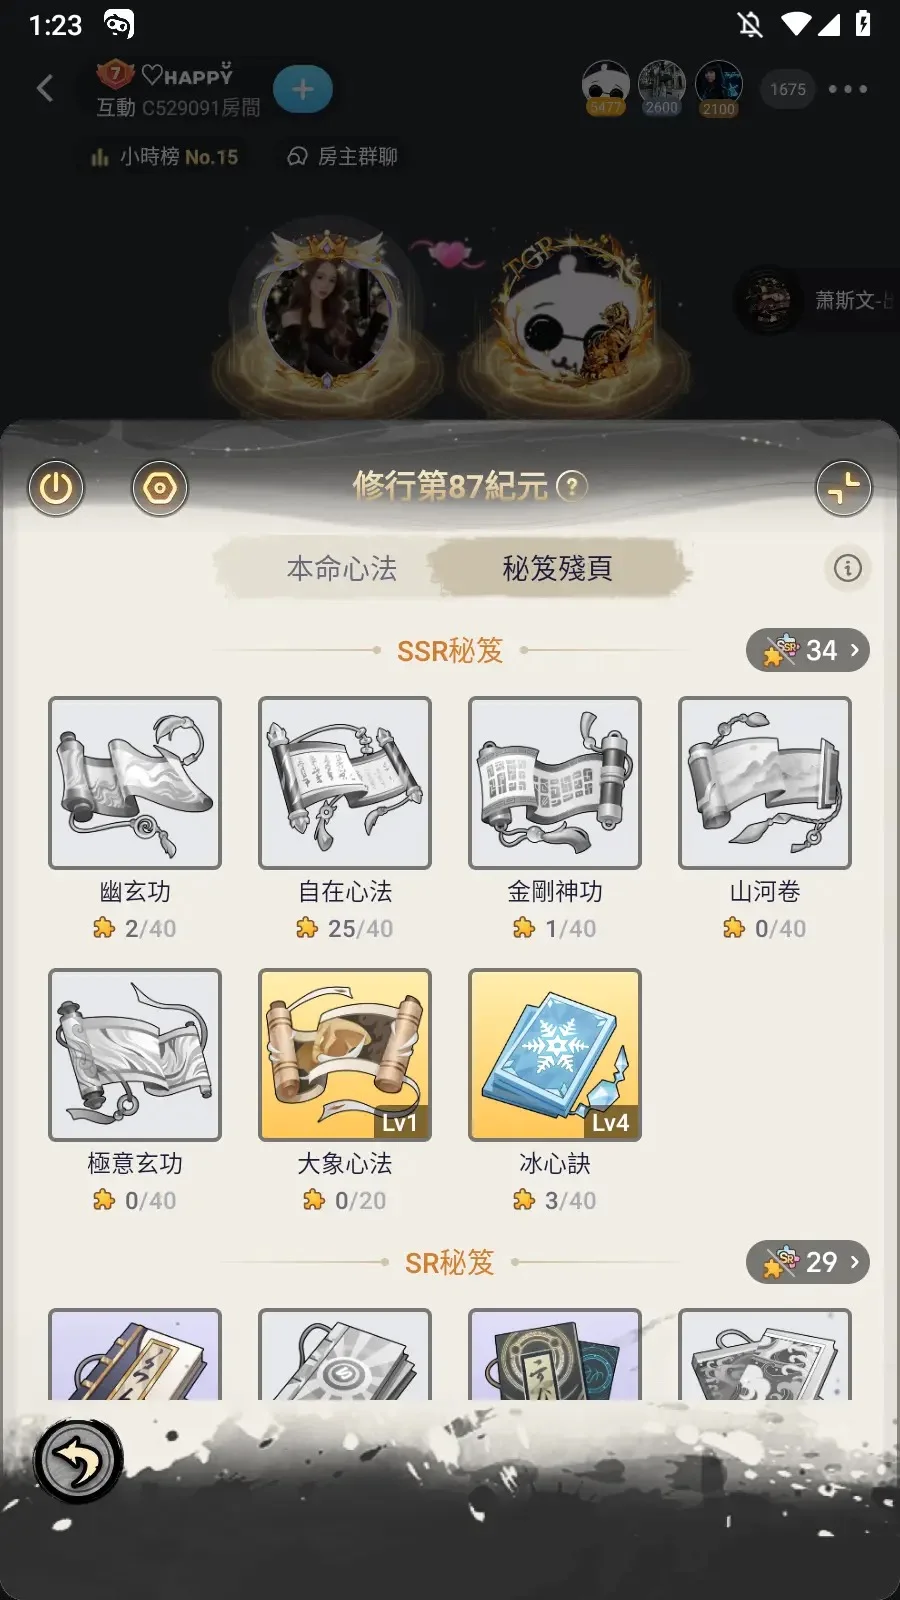Select the 自在心法 scroll
Viewport: 900px width, 1600px height.
click(x=345, y=782)
